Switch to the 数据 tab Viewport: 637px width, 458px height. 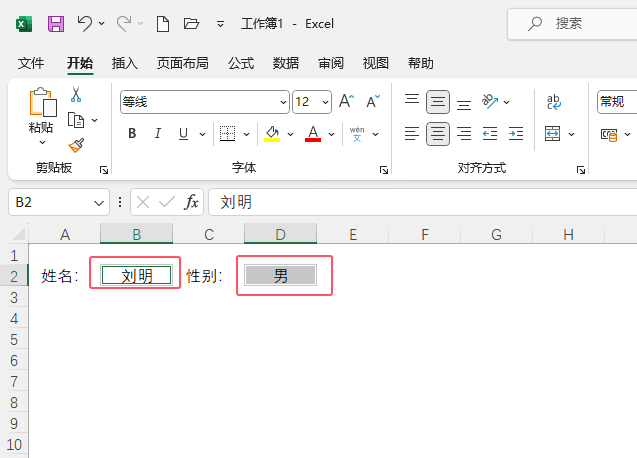(286, 63)
